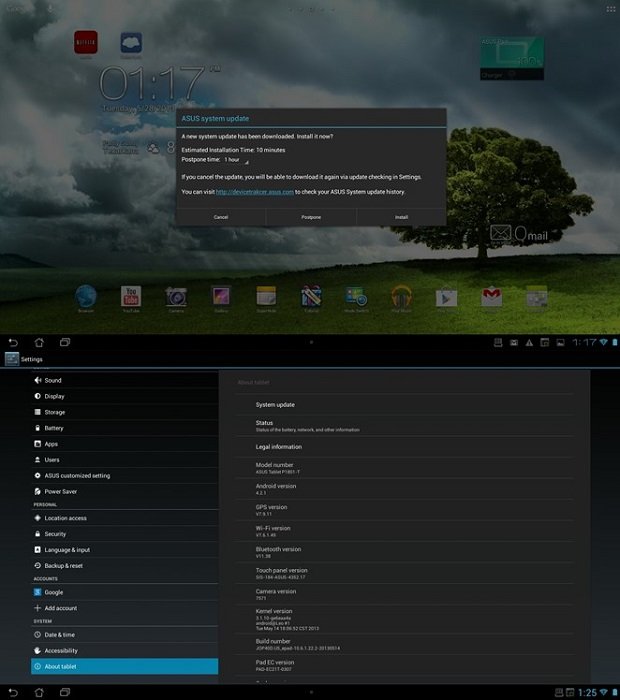Open the blue cloud storage app icon

coord(131,43)
